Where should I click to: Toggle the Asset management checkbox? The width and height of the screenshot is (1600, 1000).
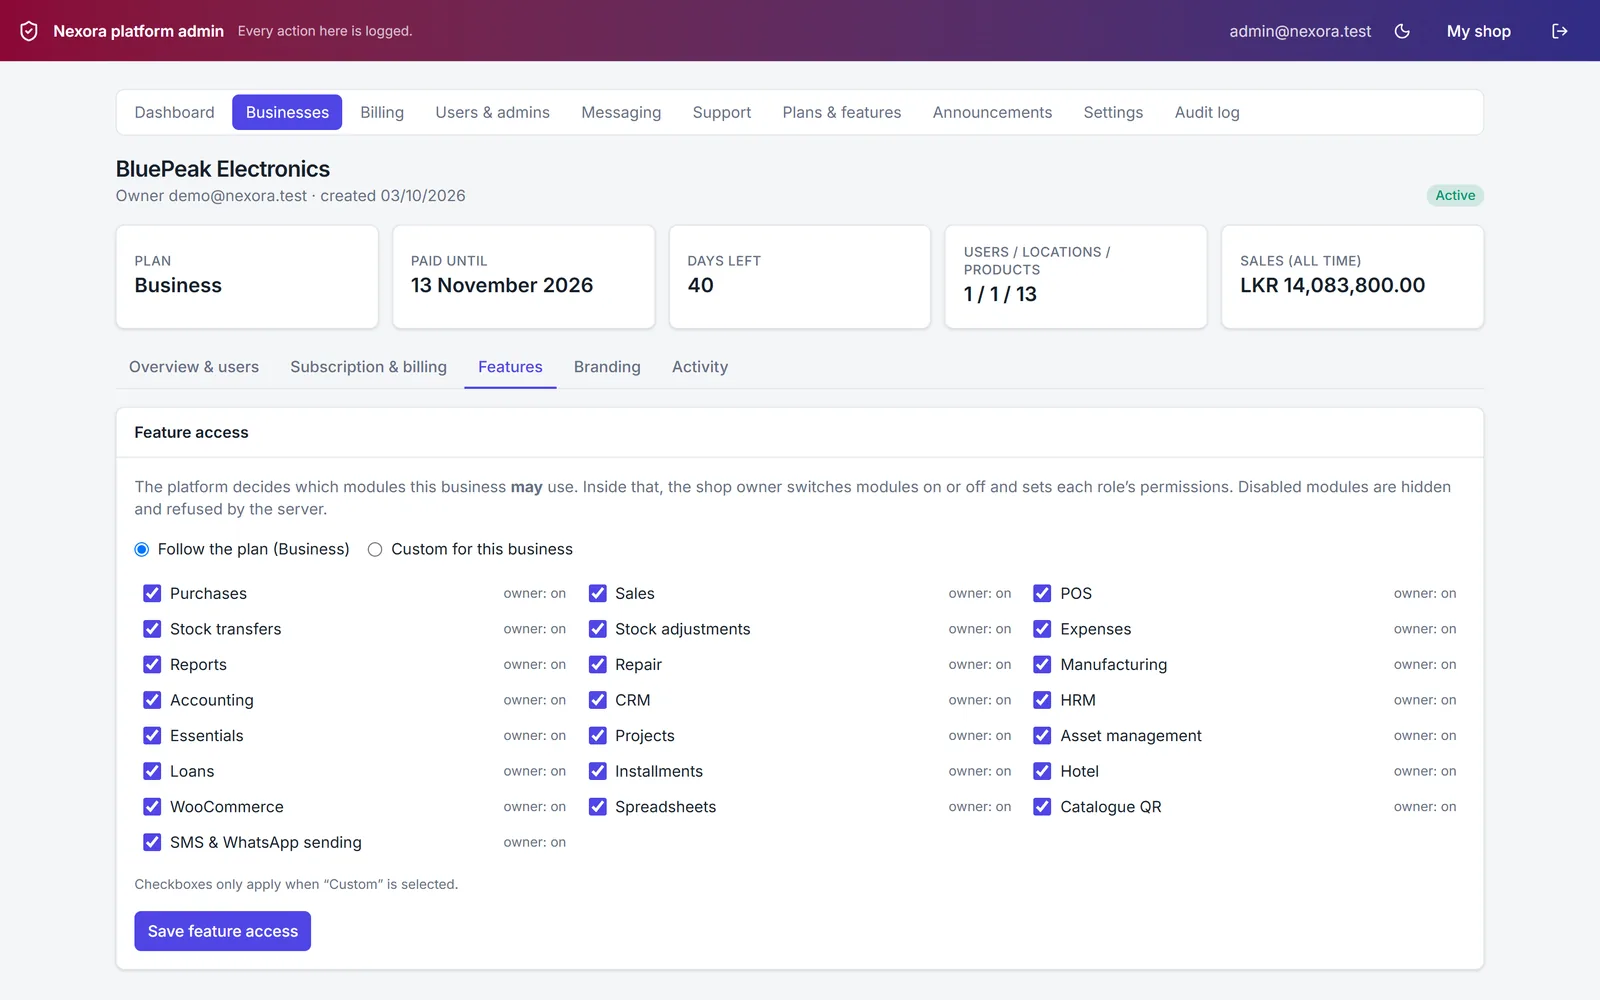point(1042,736)
